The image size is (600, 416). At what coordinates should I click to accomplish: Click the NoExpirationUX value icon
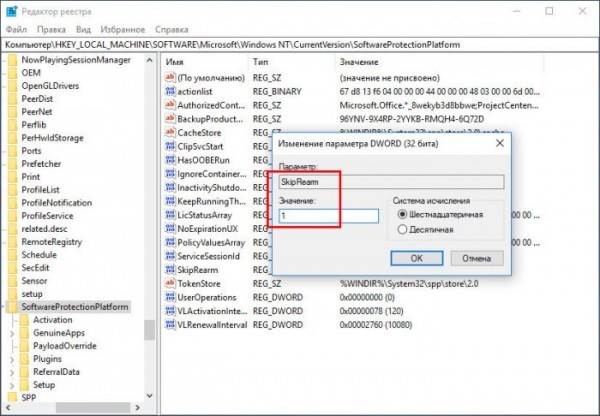(x=170, y=228)
